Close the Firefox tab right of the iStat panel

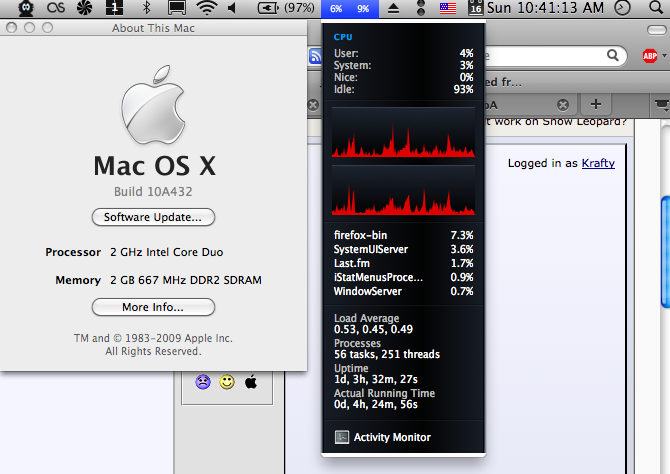click(x=563, y=105)
